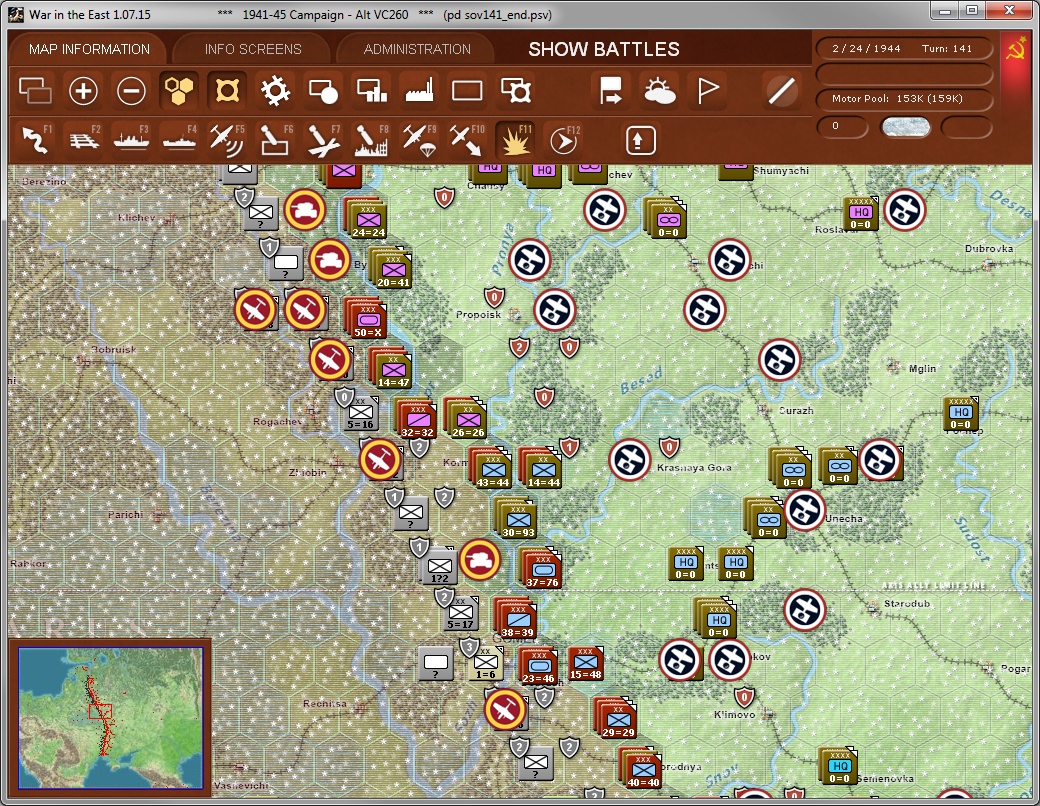Open the MAP INFORMATION tab
Screen dimensions: 1040x806
click(89, 49)
